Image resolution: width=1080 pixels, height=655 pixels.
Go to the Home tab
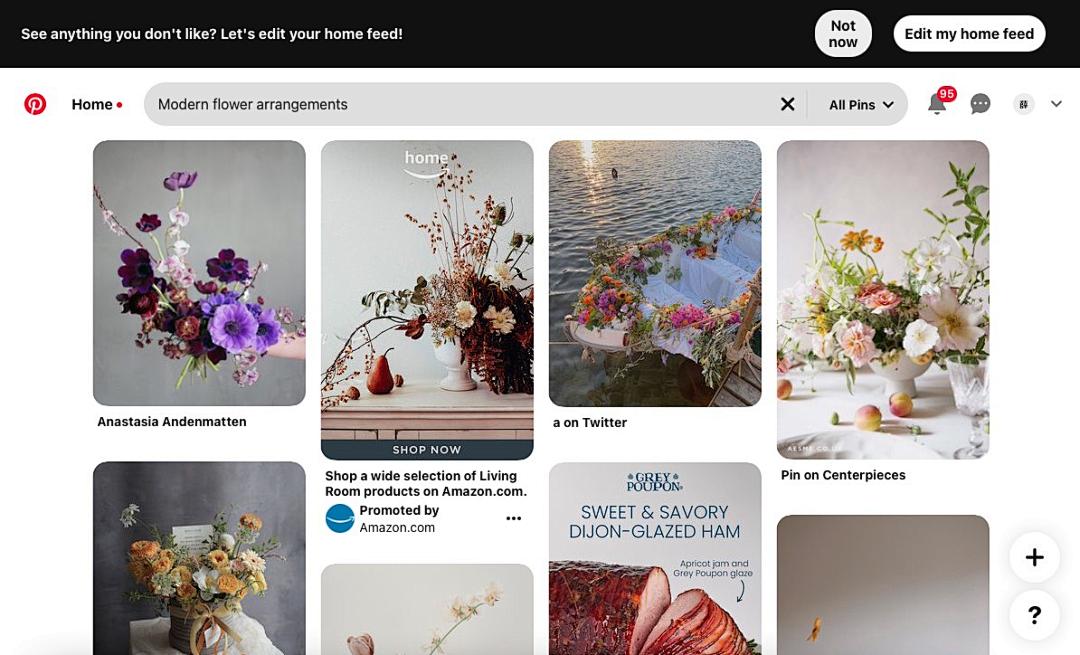tap(92, 105)
